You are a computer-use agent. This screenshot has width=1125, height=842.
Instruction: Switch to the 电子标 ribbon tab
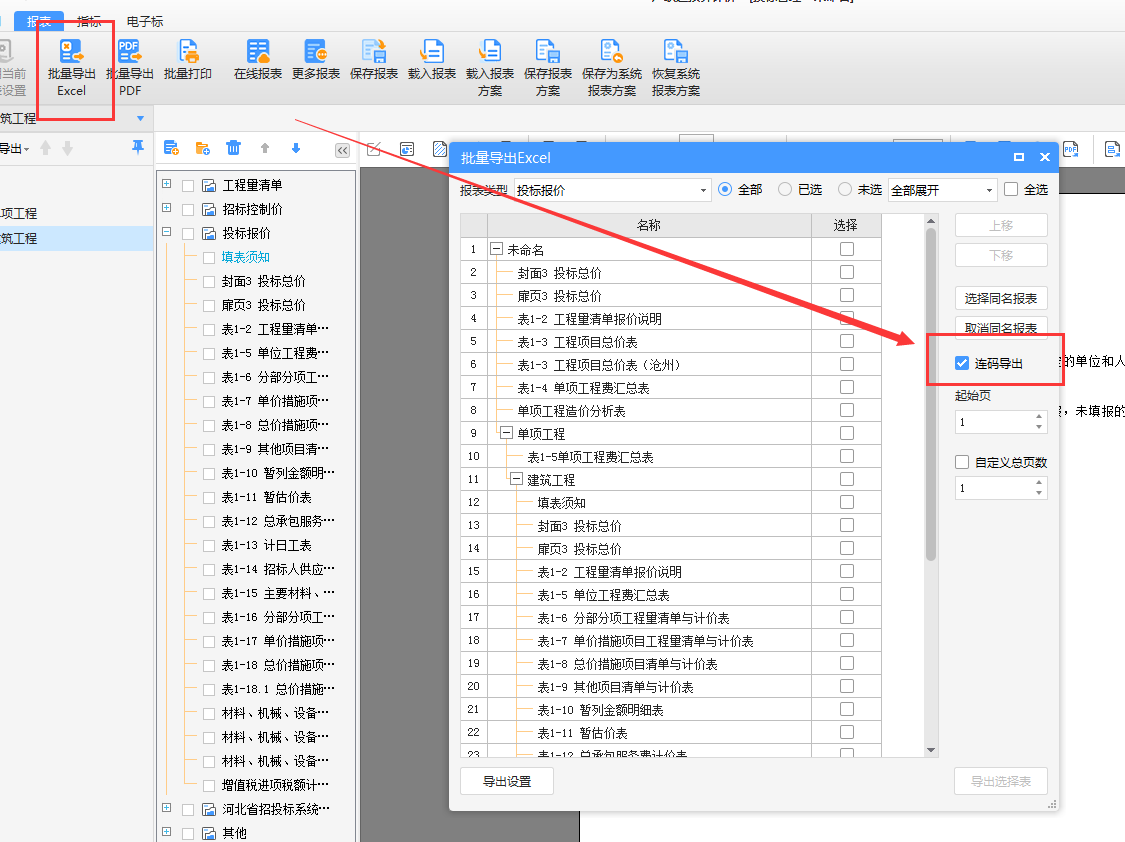click(x=144, y=22)
